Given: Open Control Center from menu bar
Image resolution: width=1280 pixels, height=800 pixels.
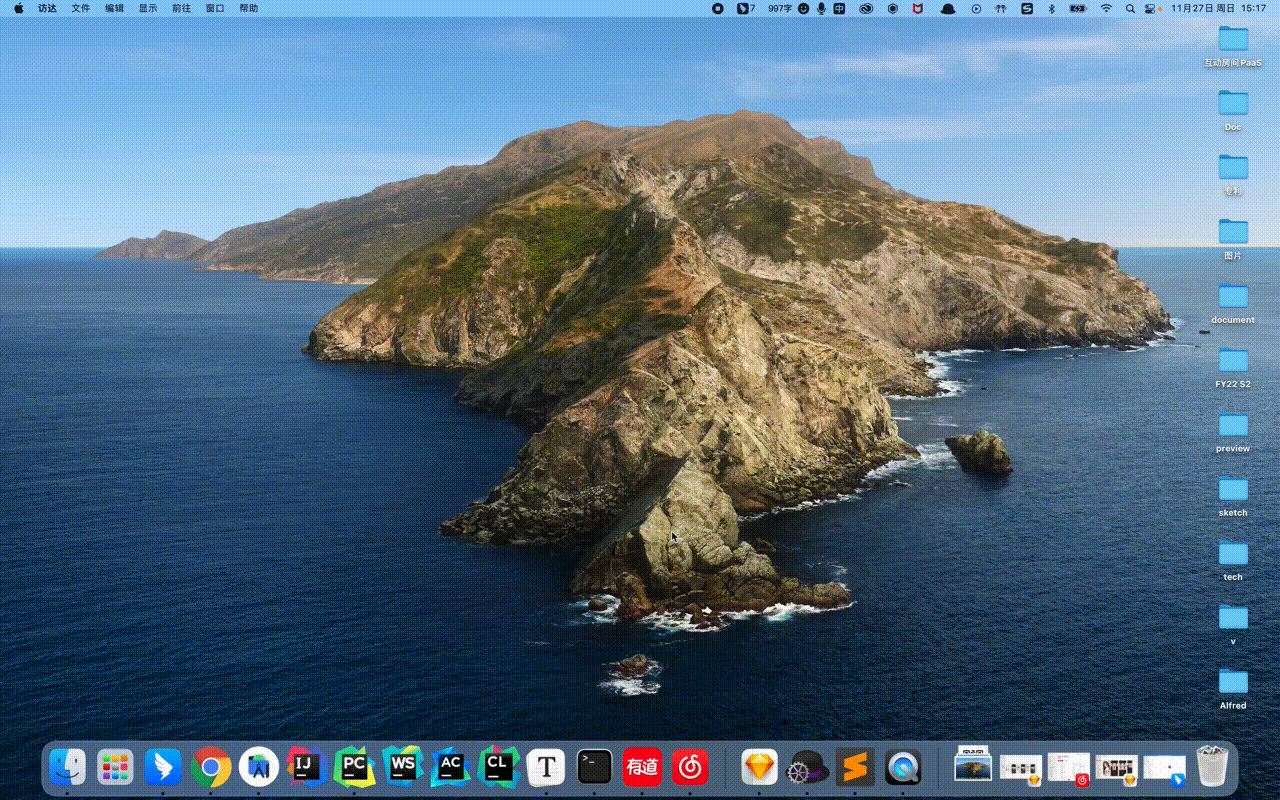Looking at the screenshot, I should pos(1150,8).
